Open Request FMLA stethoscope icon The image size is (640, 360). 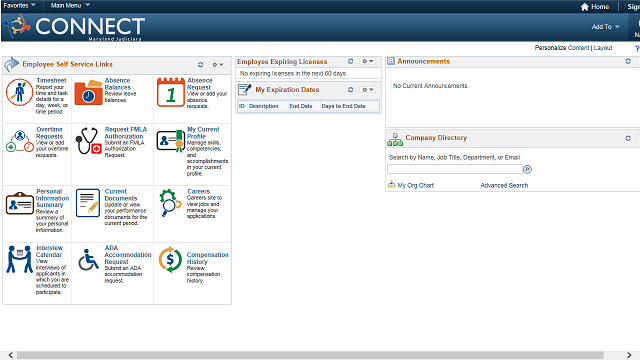[88, 141]
